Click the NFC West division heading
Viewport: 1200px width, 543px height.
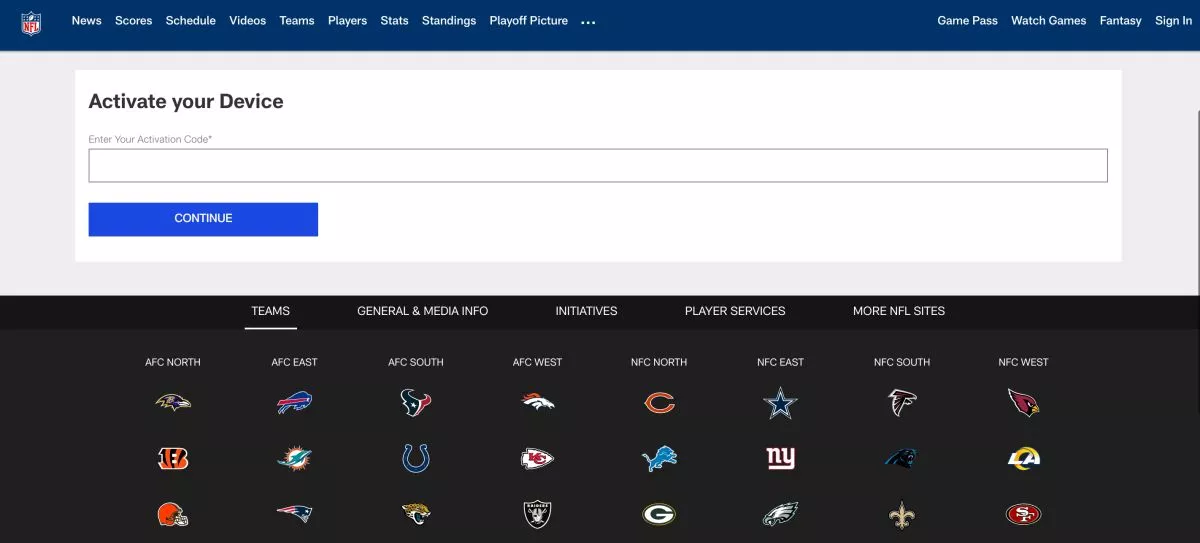pos(1024,362)
